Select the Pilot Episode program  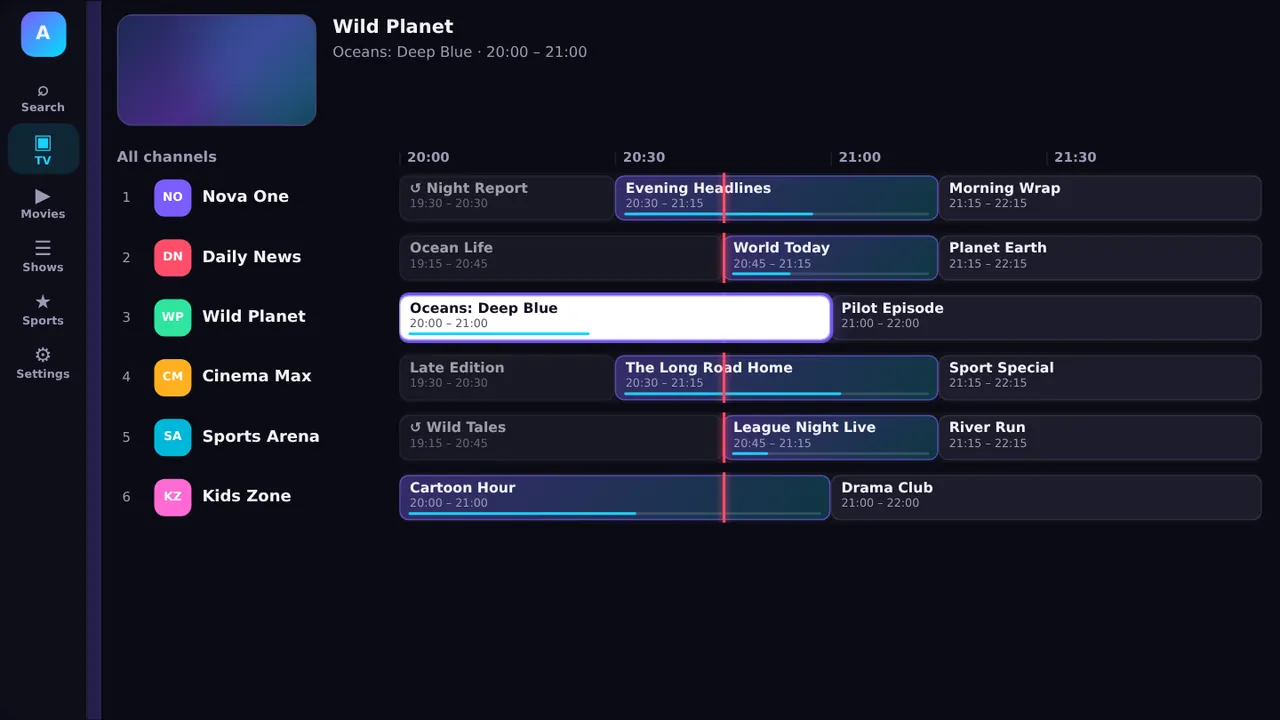(x=1046, y=317)
